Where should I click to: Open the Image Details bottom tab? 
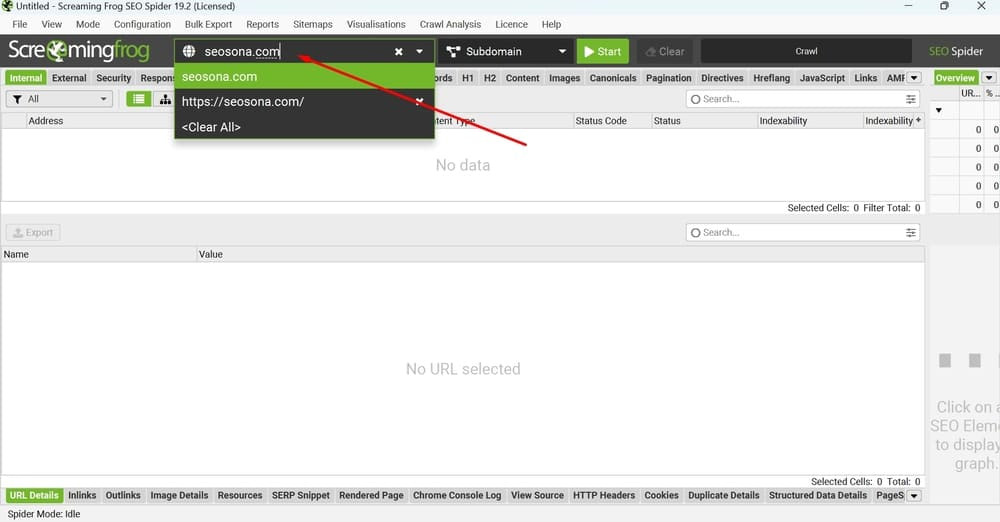pos(179,495)
